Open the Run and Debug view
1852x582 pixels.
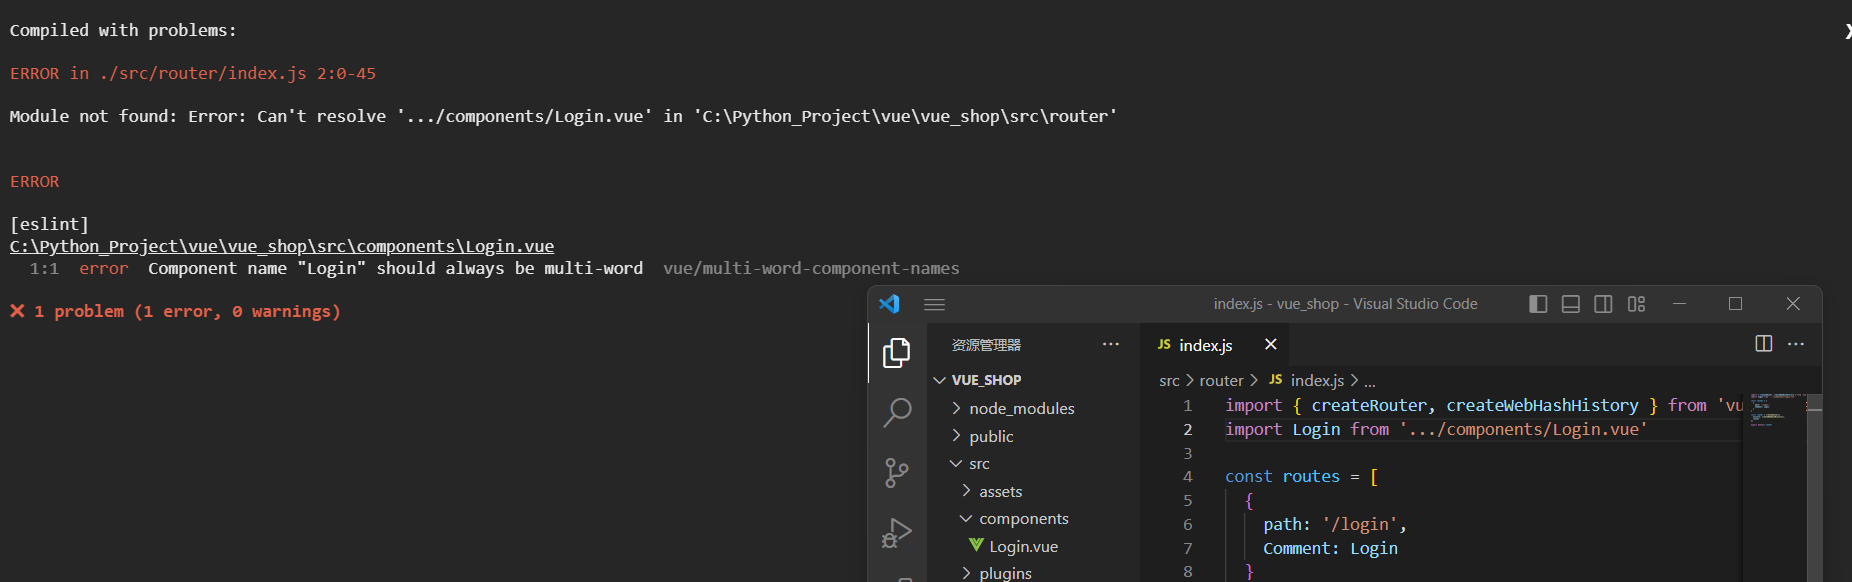coord(897,532)
